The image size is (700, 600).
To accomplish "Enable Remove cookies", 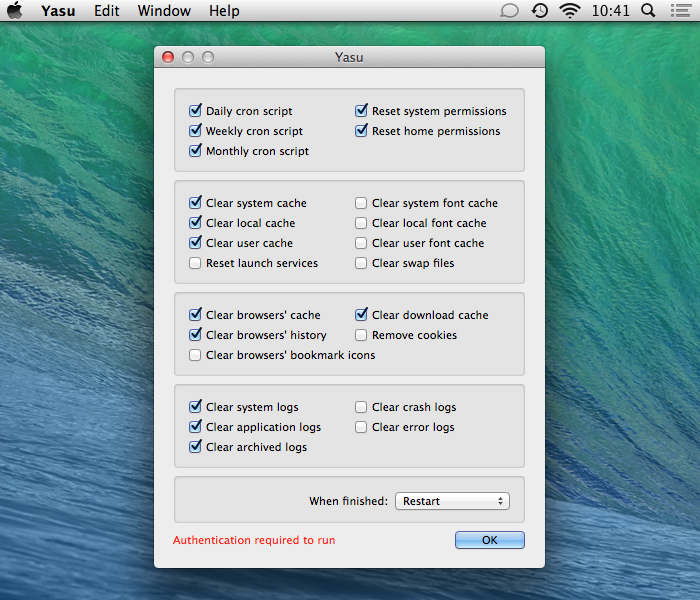I will click(361, 335).
